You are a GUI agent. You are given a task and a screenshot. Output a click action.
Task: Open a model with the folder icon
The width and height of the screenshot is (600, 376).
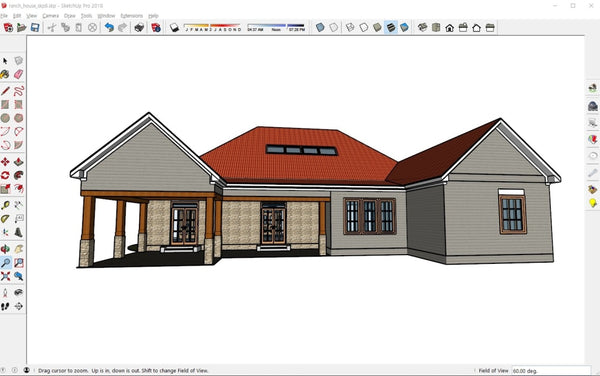click(21, 28)
